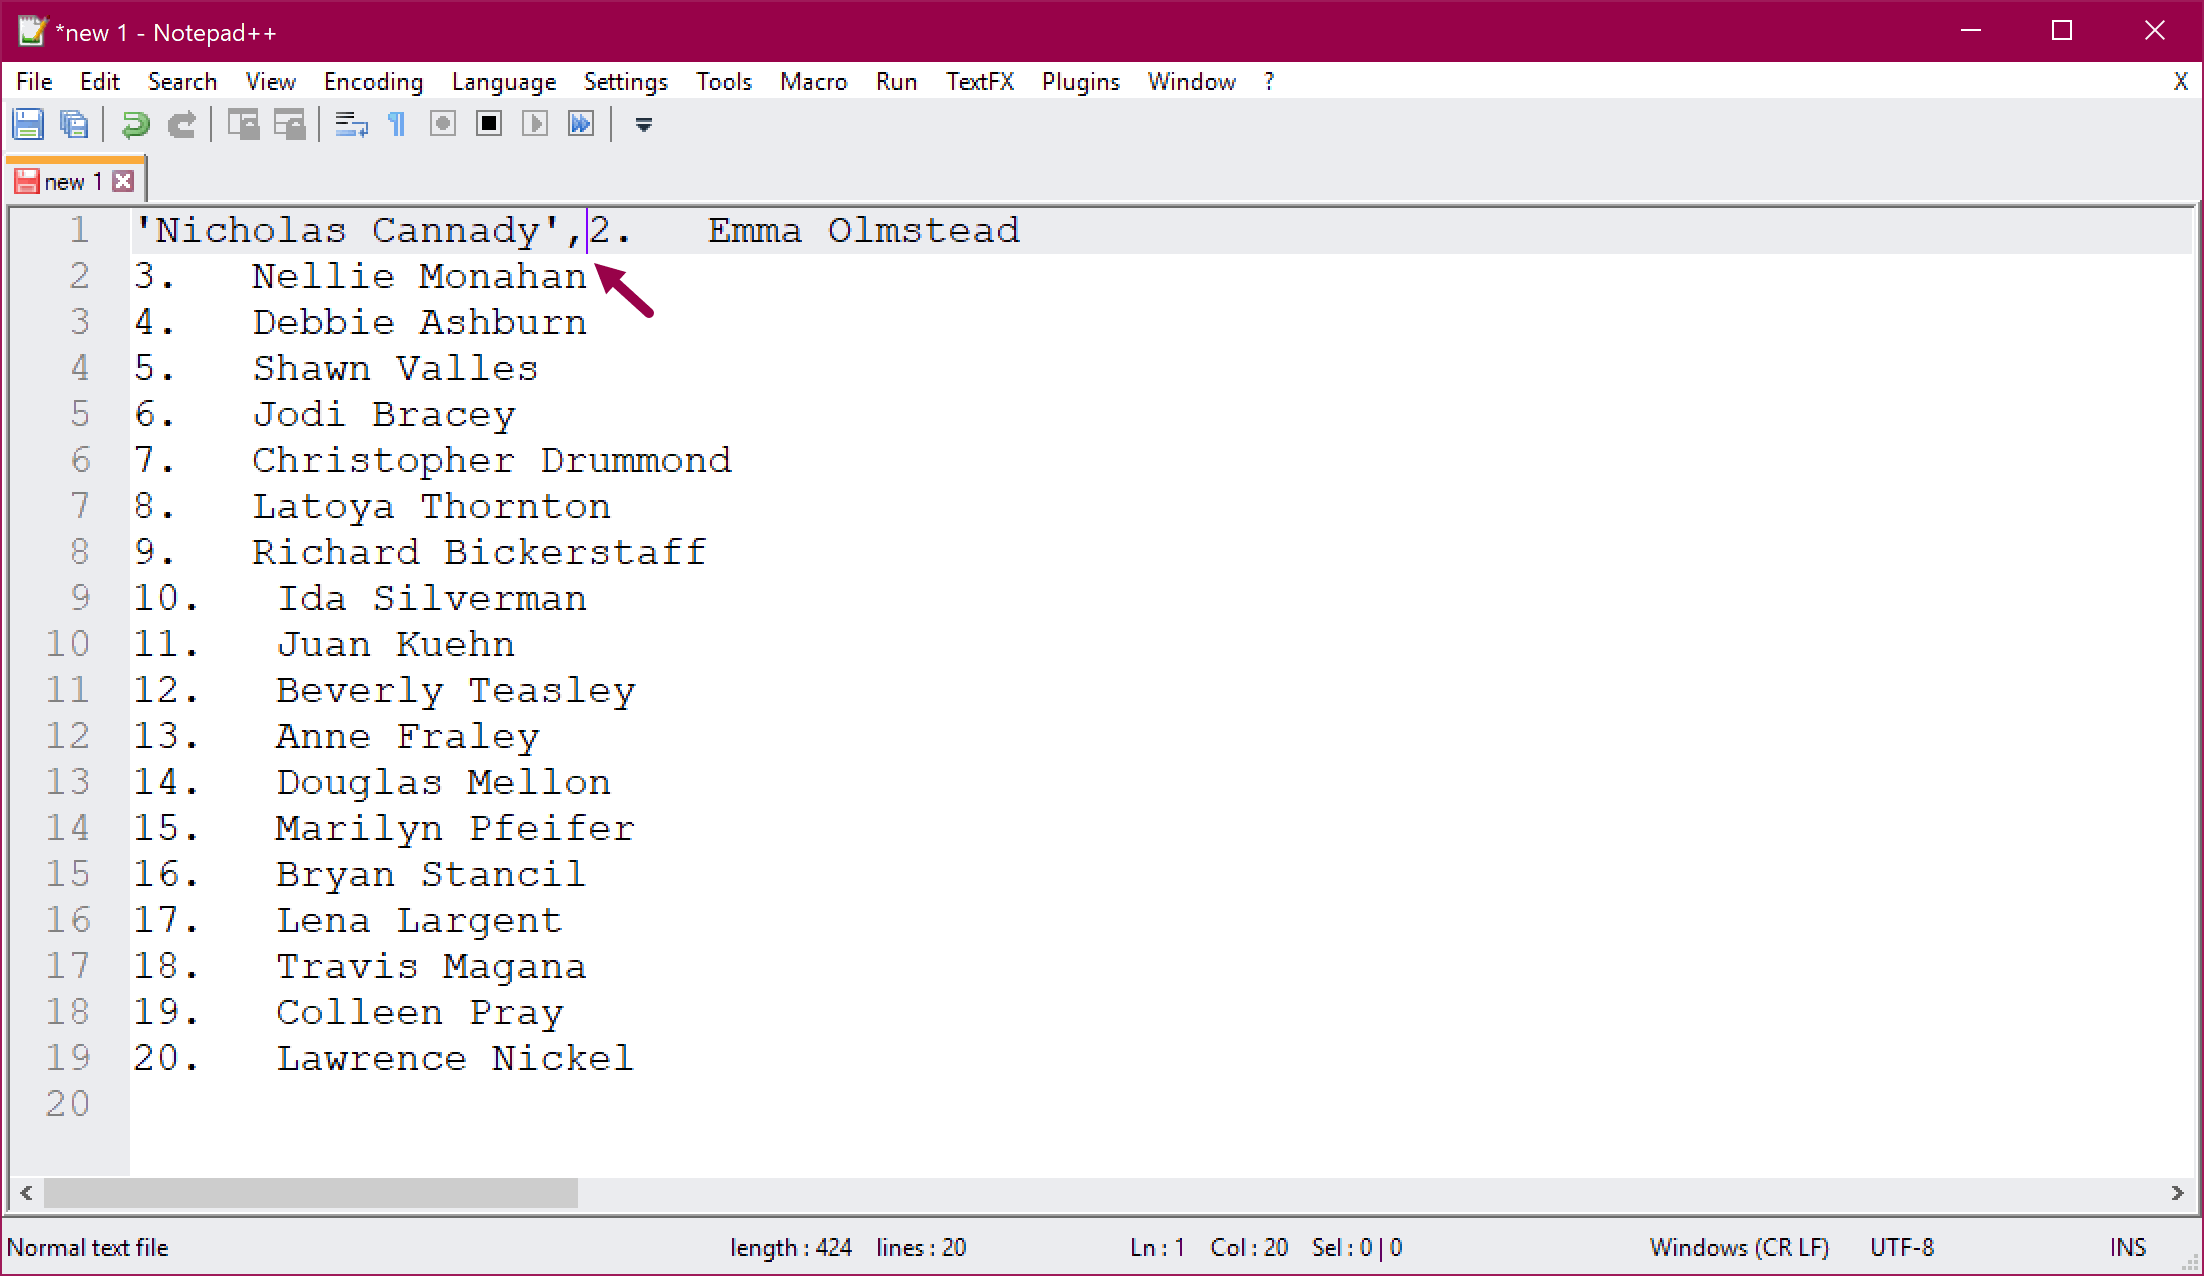The height and width of the screenshot is (1276, 2204).
Task: Click the Save file toolbar icon
Action: (x=28, y=124)
